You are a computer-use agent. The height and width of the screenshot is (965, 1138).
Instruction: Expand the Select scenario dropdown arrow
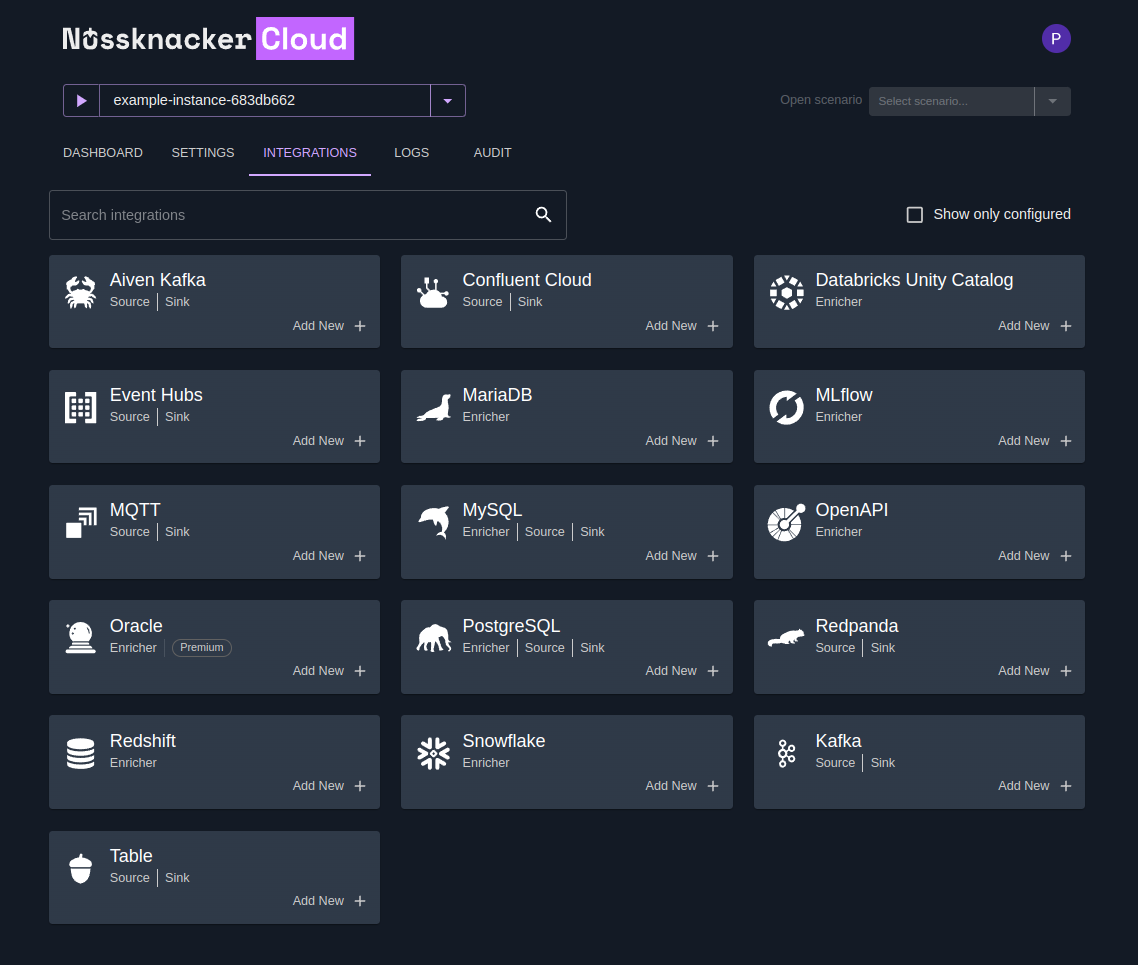pos(1052,101)
